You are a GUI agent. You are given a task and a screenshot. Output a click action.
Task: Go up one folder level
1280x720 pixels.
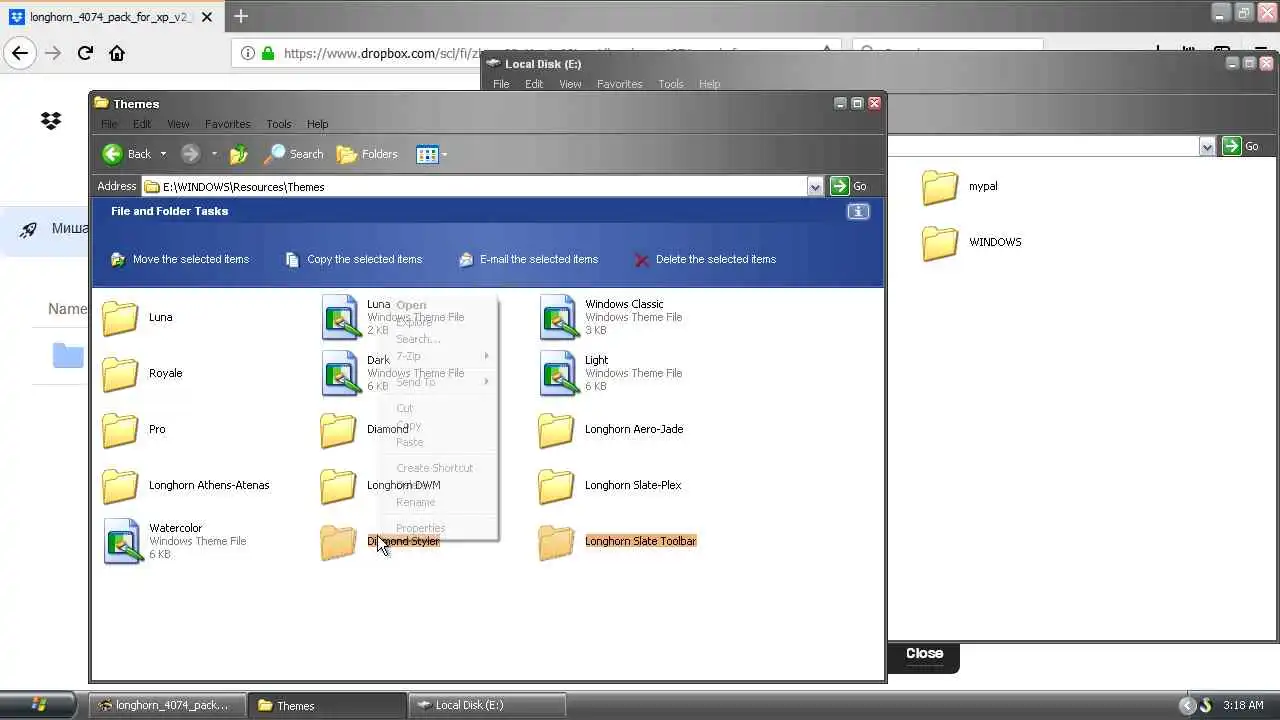click(x=238, y=154)
